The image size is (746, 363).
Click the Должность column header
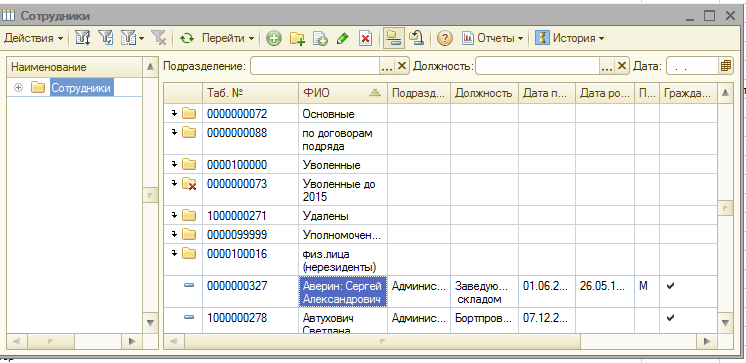pyautogui.click(x=484, y=93)
